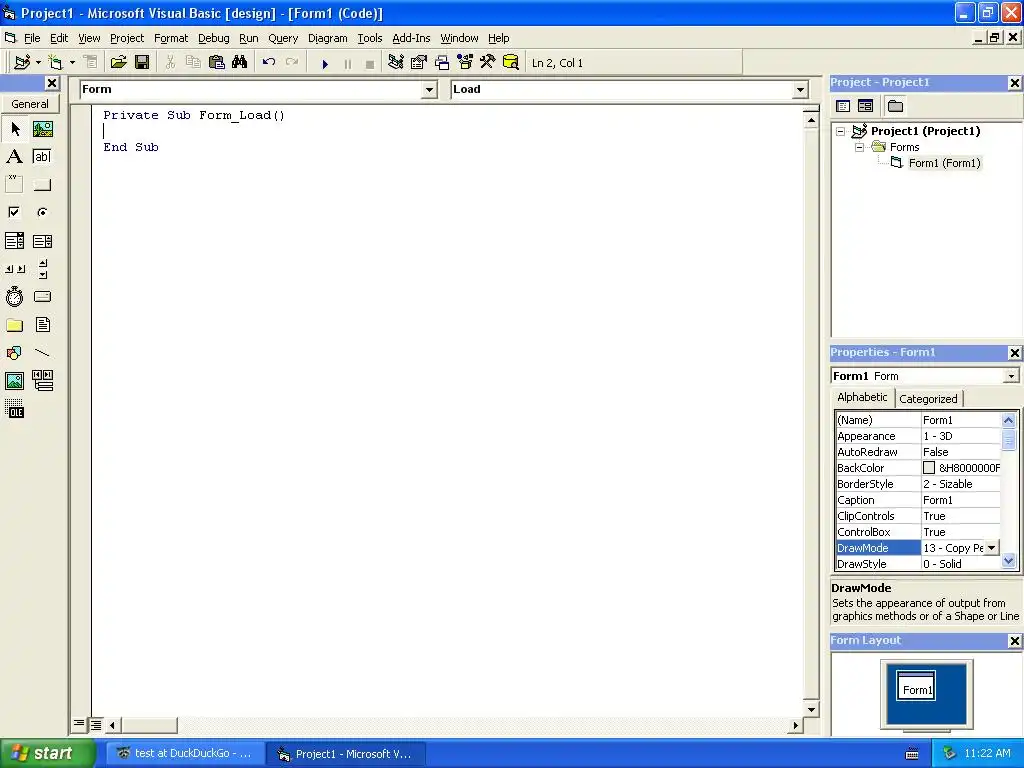This screenshot has height=768, width=1024.
Task: Open the Data View Window icon
Action: click(511, 63)
